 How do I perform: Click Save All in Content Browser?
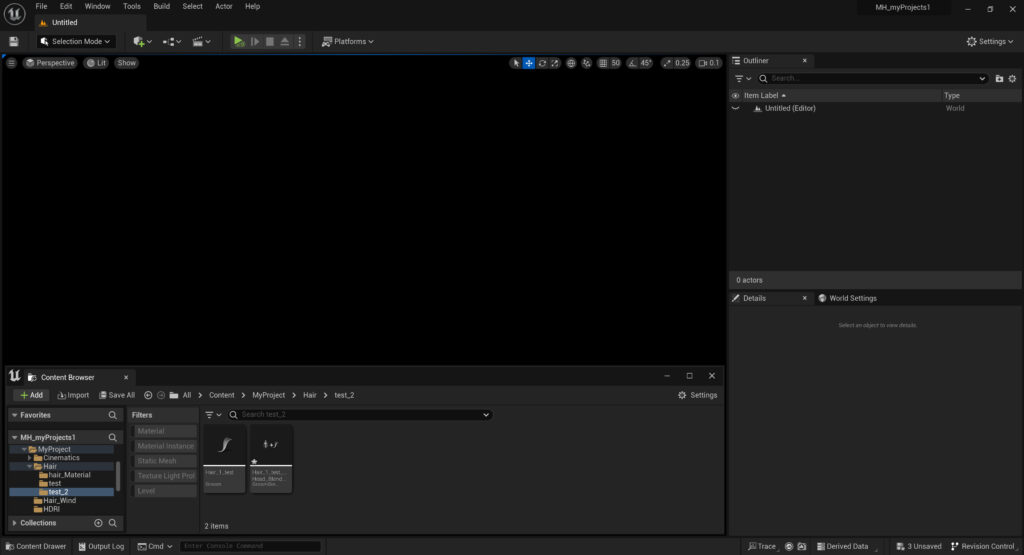tap(117, 395)
